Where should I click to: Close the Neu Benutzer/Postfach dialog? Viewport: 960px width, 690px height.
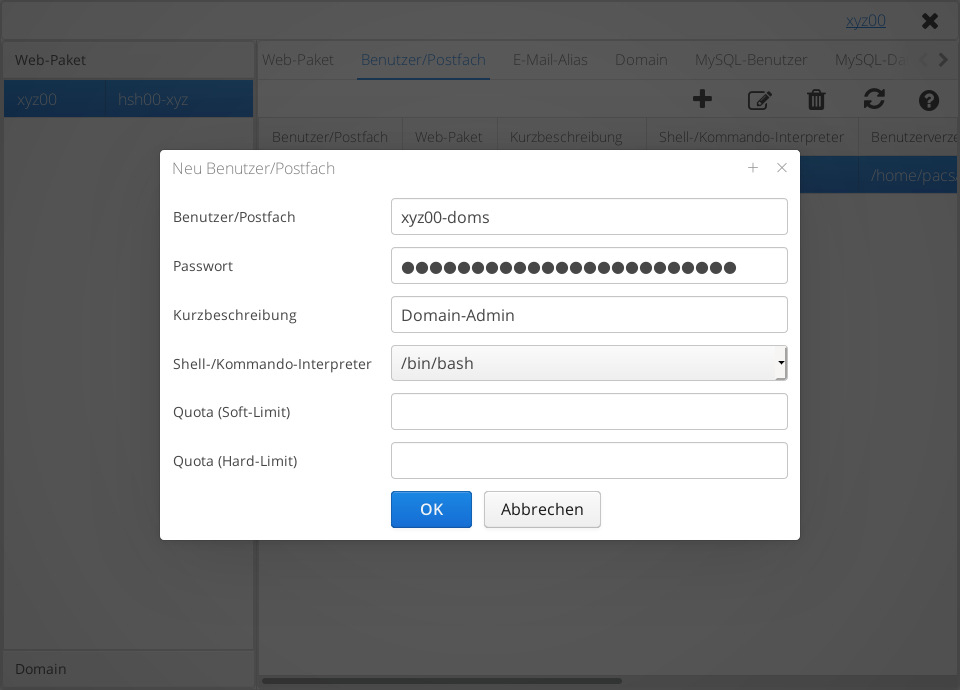(782, 168)
